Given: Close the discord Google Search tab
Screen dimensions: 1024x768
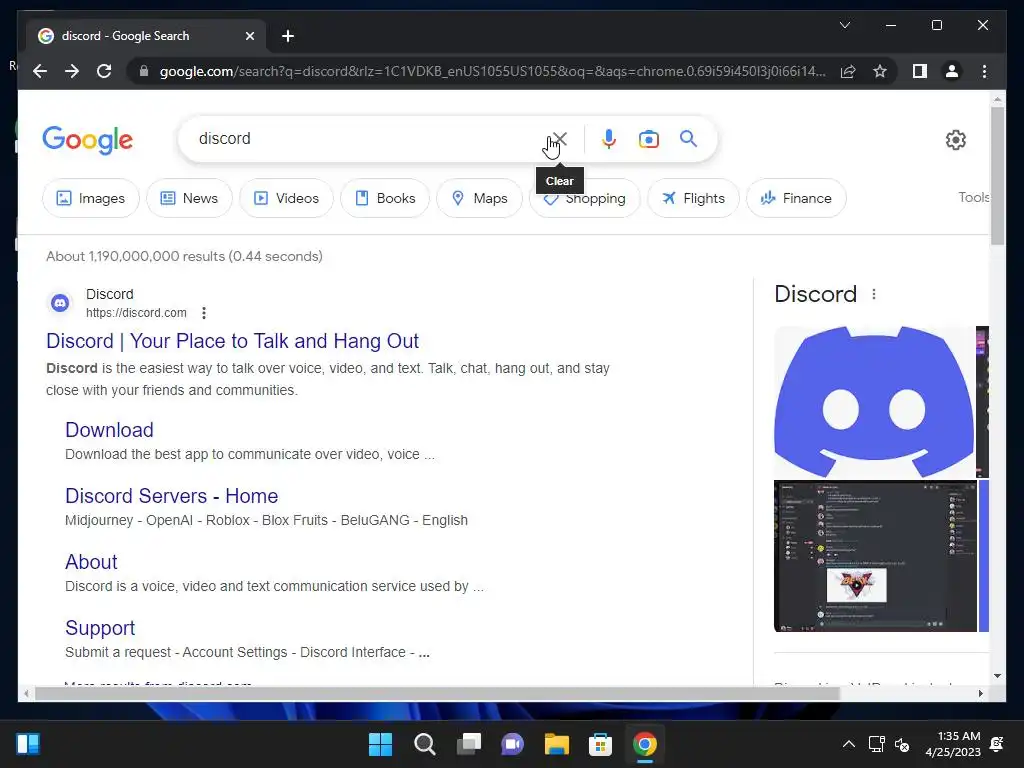Looking at the screenshot, I should click(x=249, y=36).
